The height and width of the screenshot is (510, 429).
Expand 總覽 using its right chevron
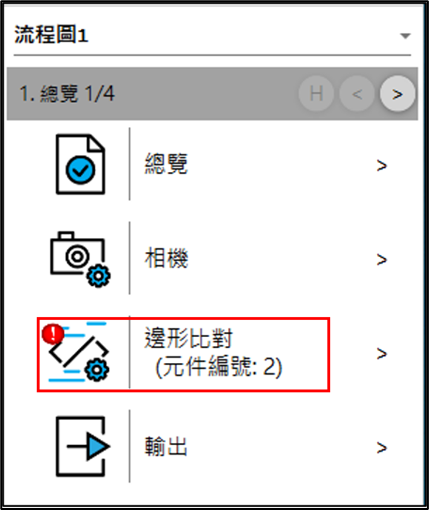pyautogui.click(x=382, y=165)
